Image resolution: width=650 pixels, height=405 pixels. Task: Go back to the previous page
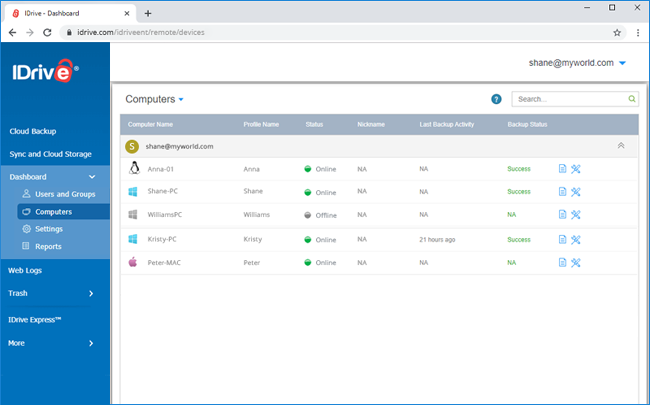[x=12, y=32]
